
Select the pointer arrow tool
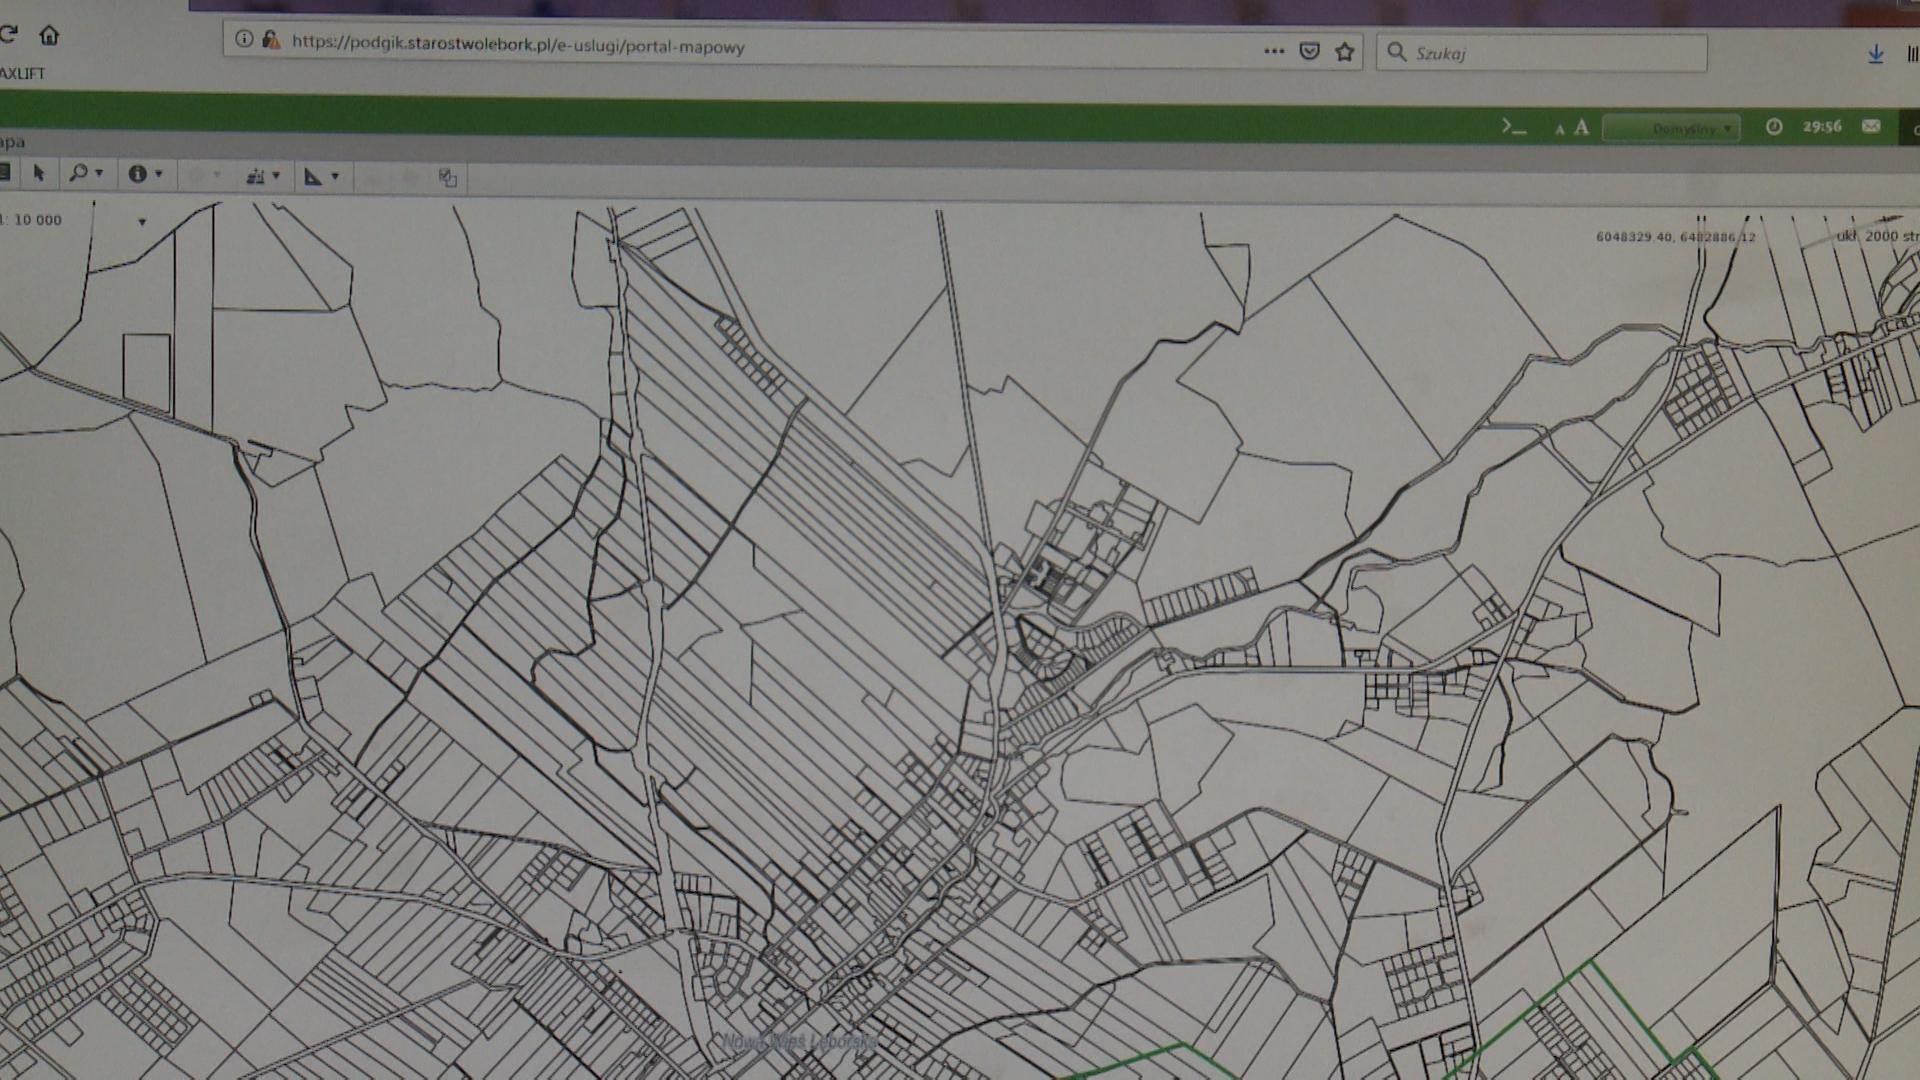(39, 173)
